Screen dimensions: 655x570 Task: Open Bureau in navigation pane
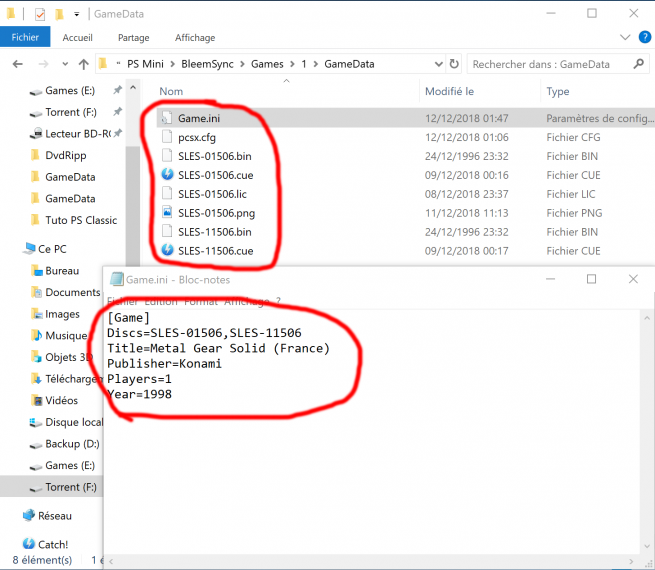(62, 271)
